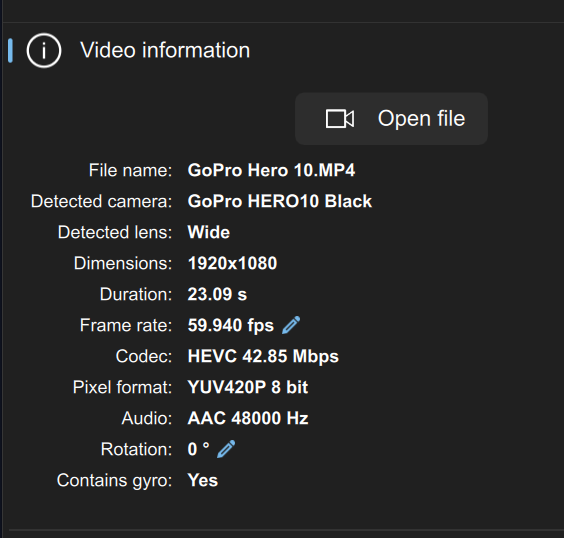Viewport: 564px width, 538px height.
Task: Click the Contains gyro value Yes
Action: pyautogui.click(x=203, y=480)
